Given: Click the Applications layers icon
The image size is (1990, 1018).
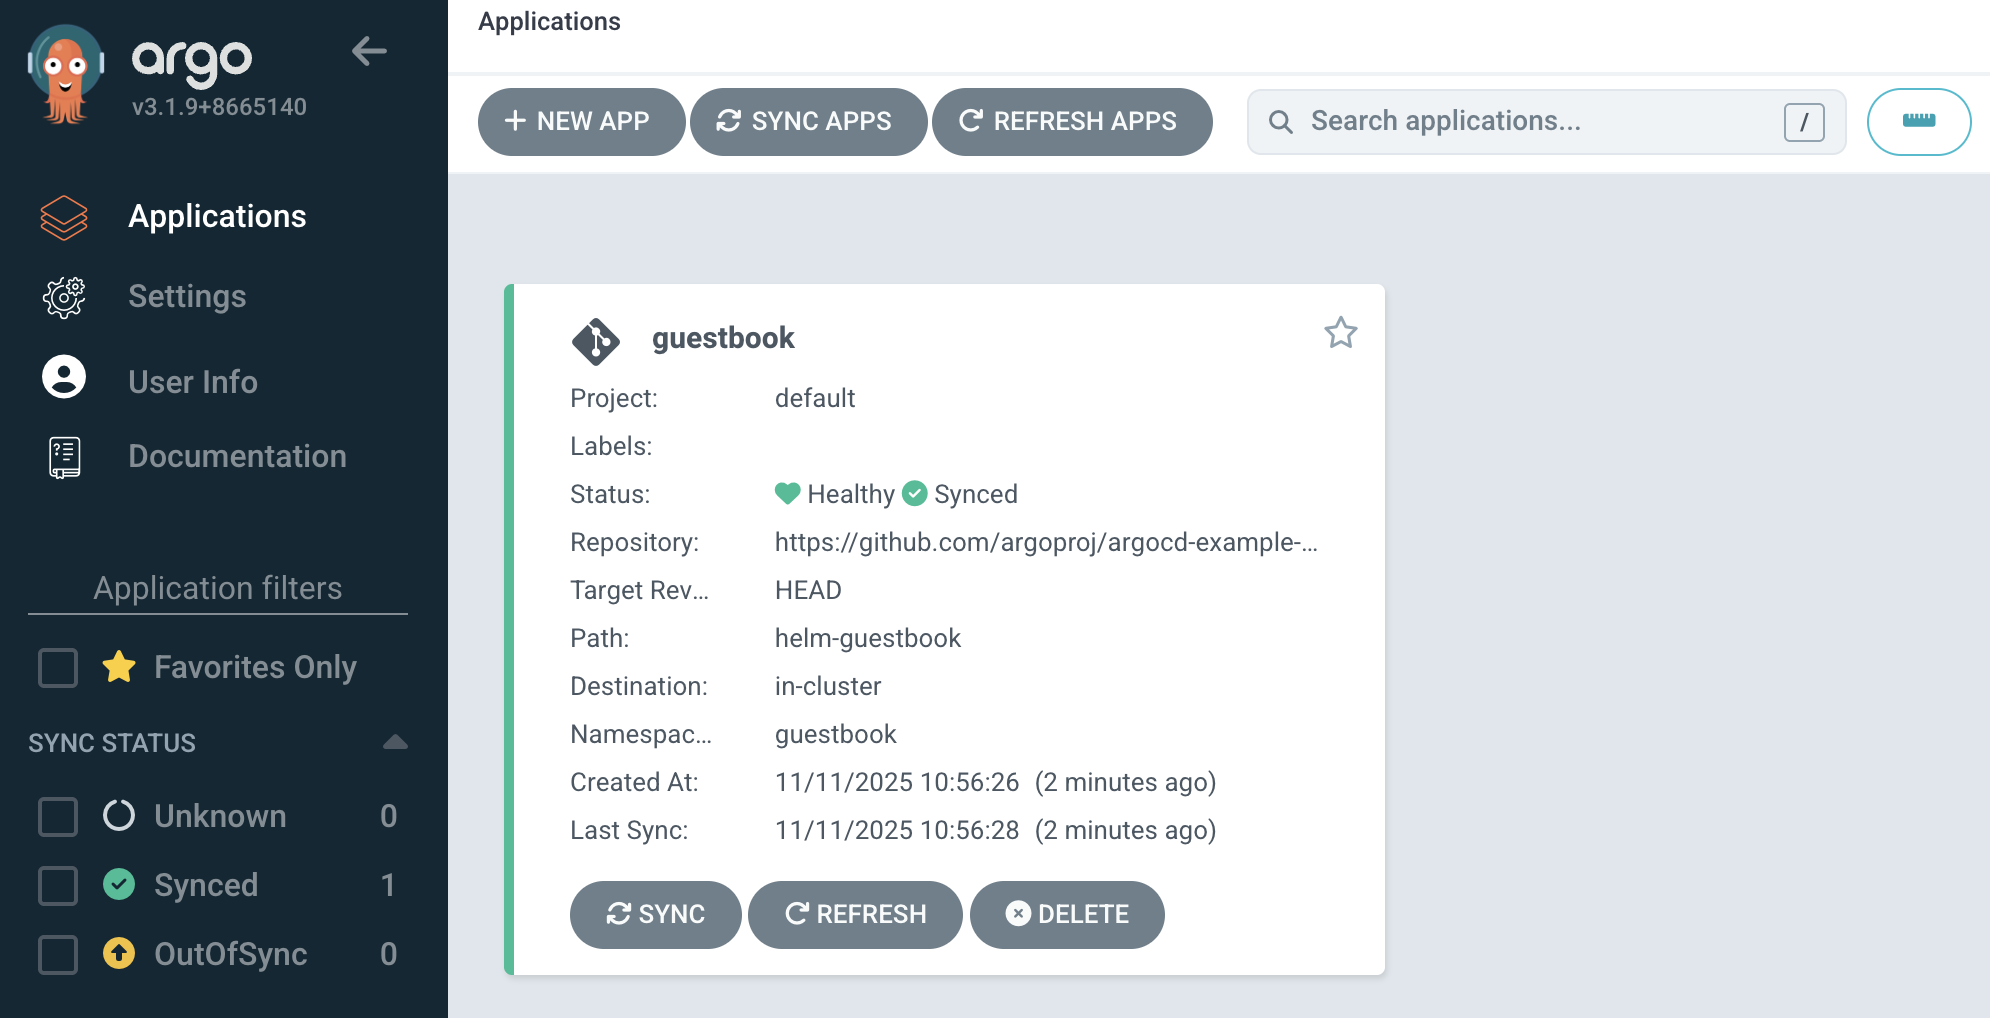Looking at the screenshot, I should tap(64, 217).
